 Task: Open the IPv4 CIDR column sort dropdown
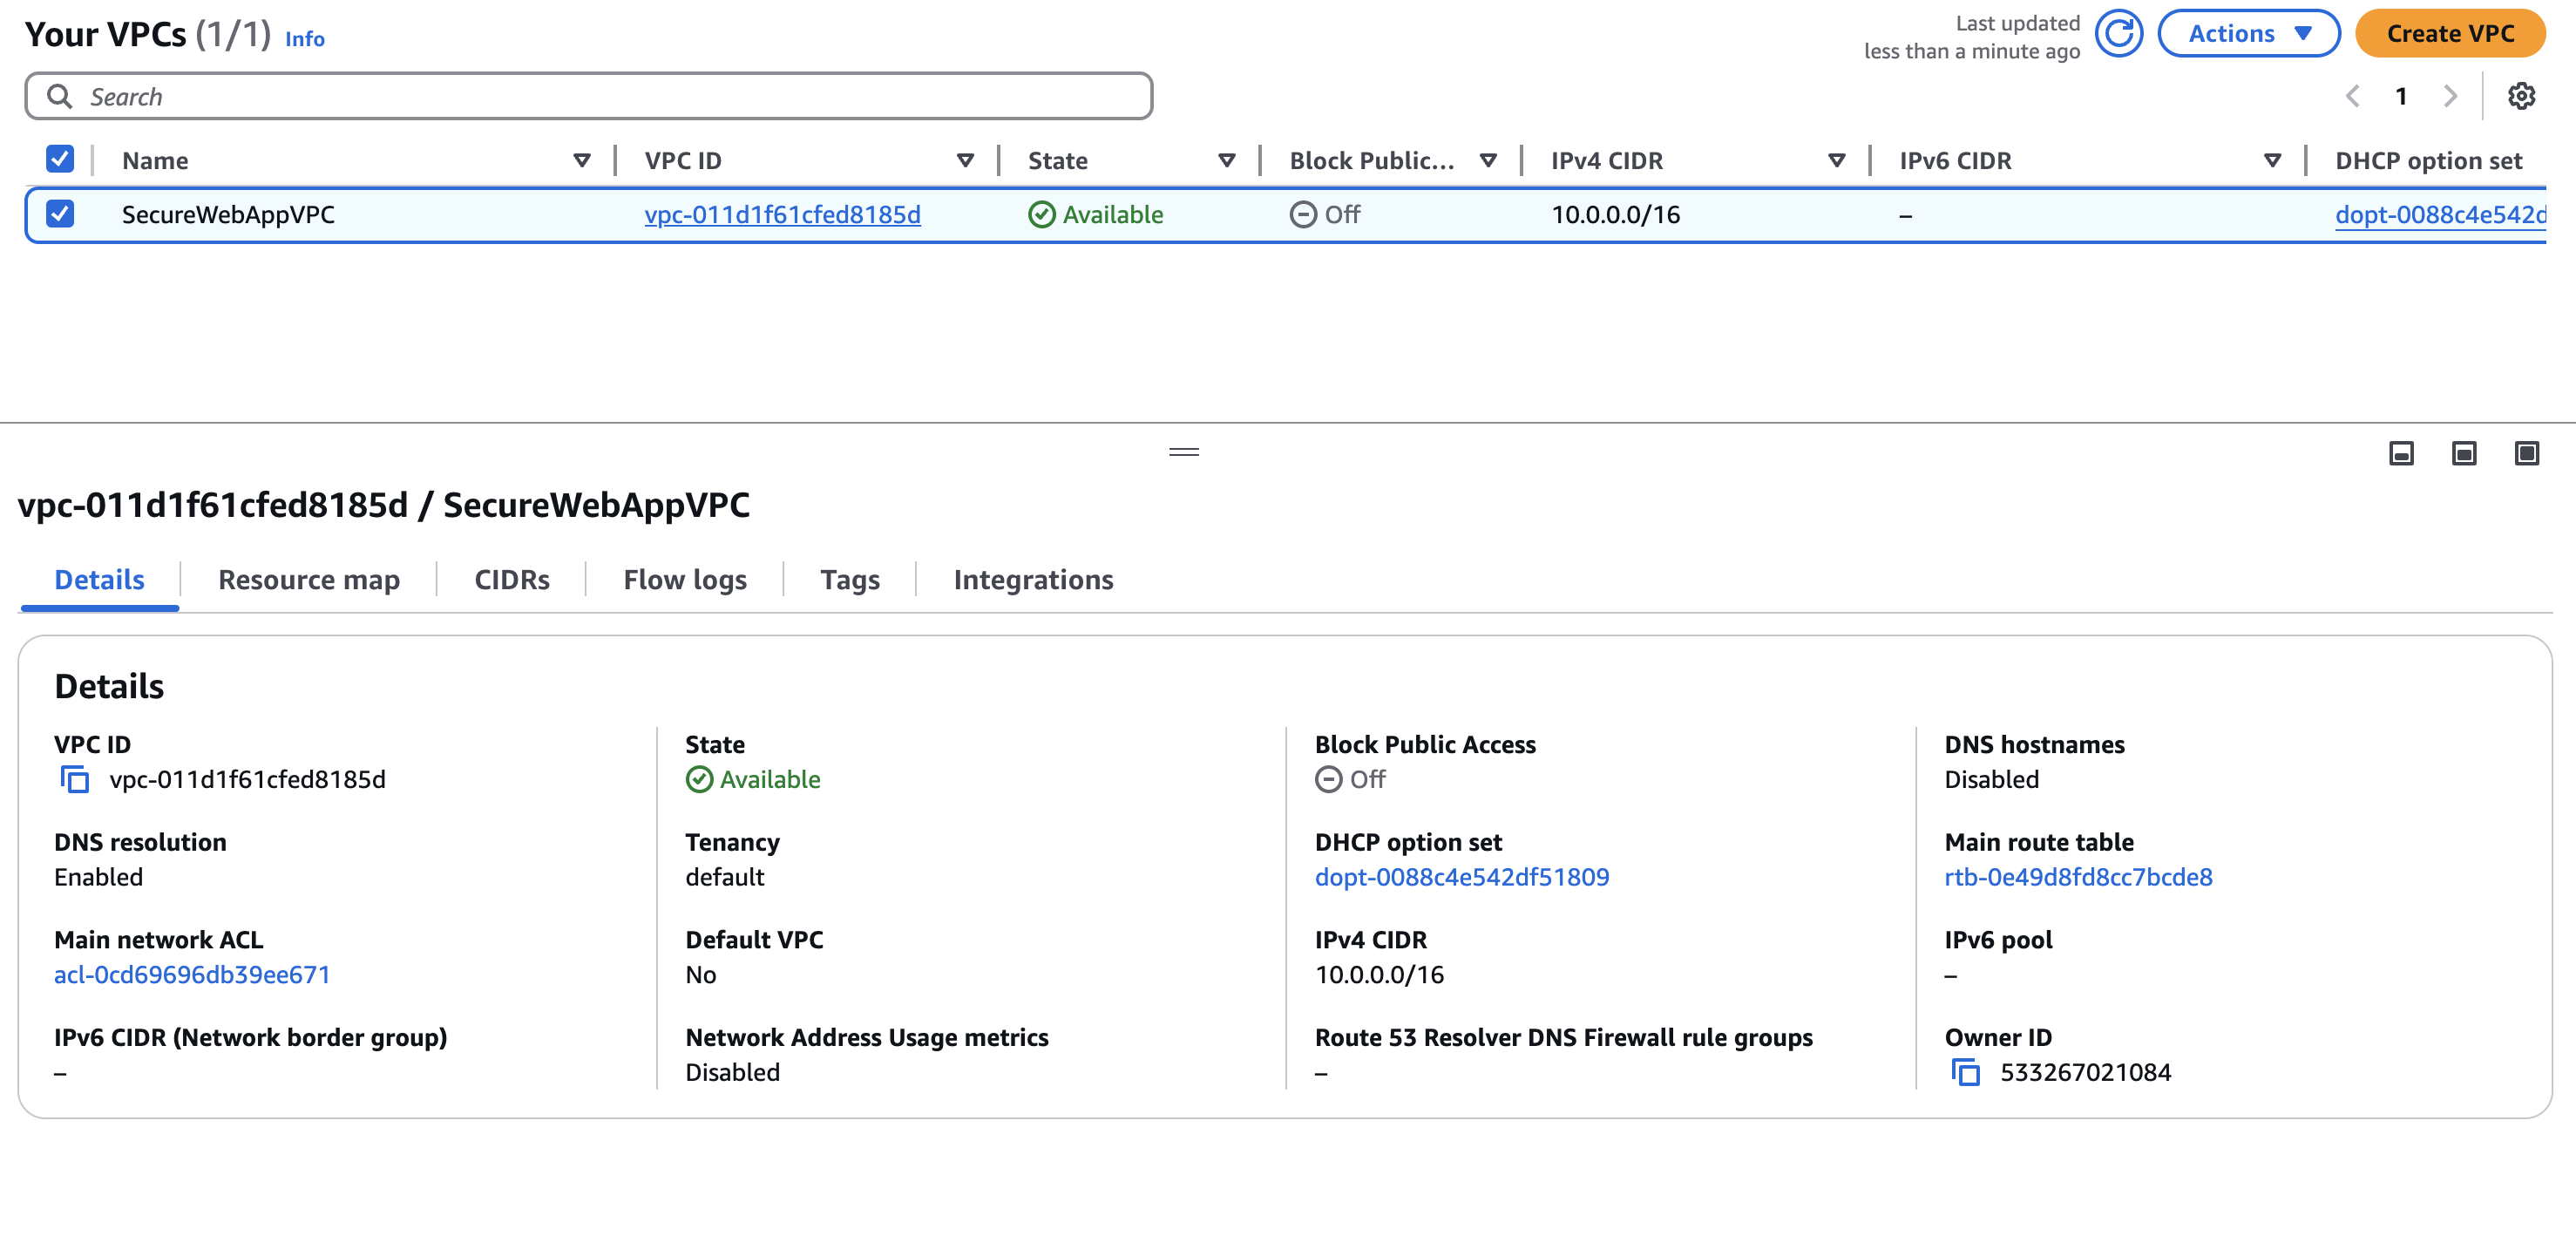[1837, 160]
